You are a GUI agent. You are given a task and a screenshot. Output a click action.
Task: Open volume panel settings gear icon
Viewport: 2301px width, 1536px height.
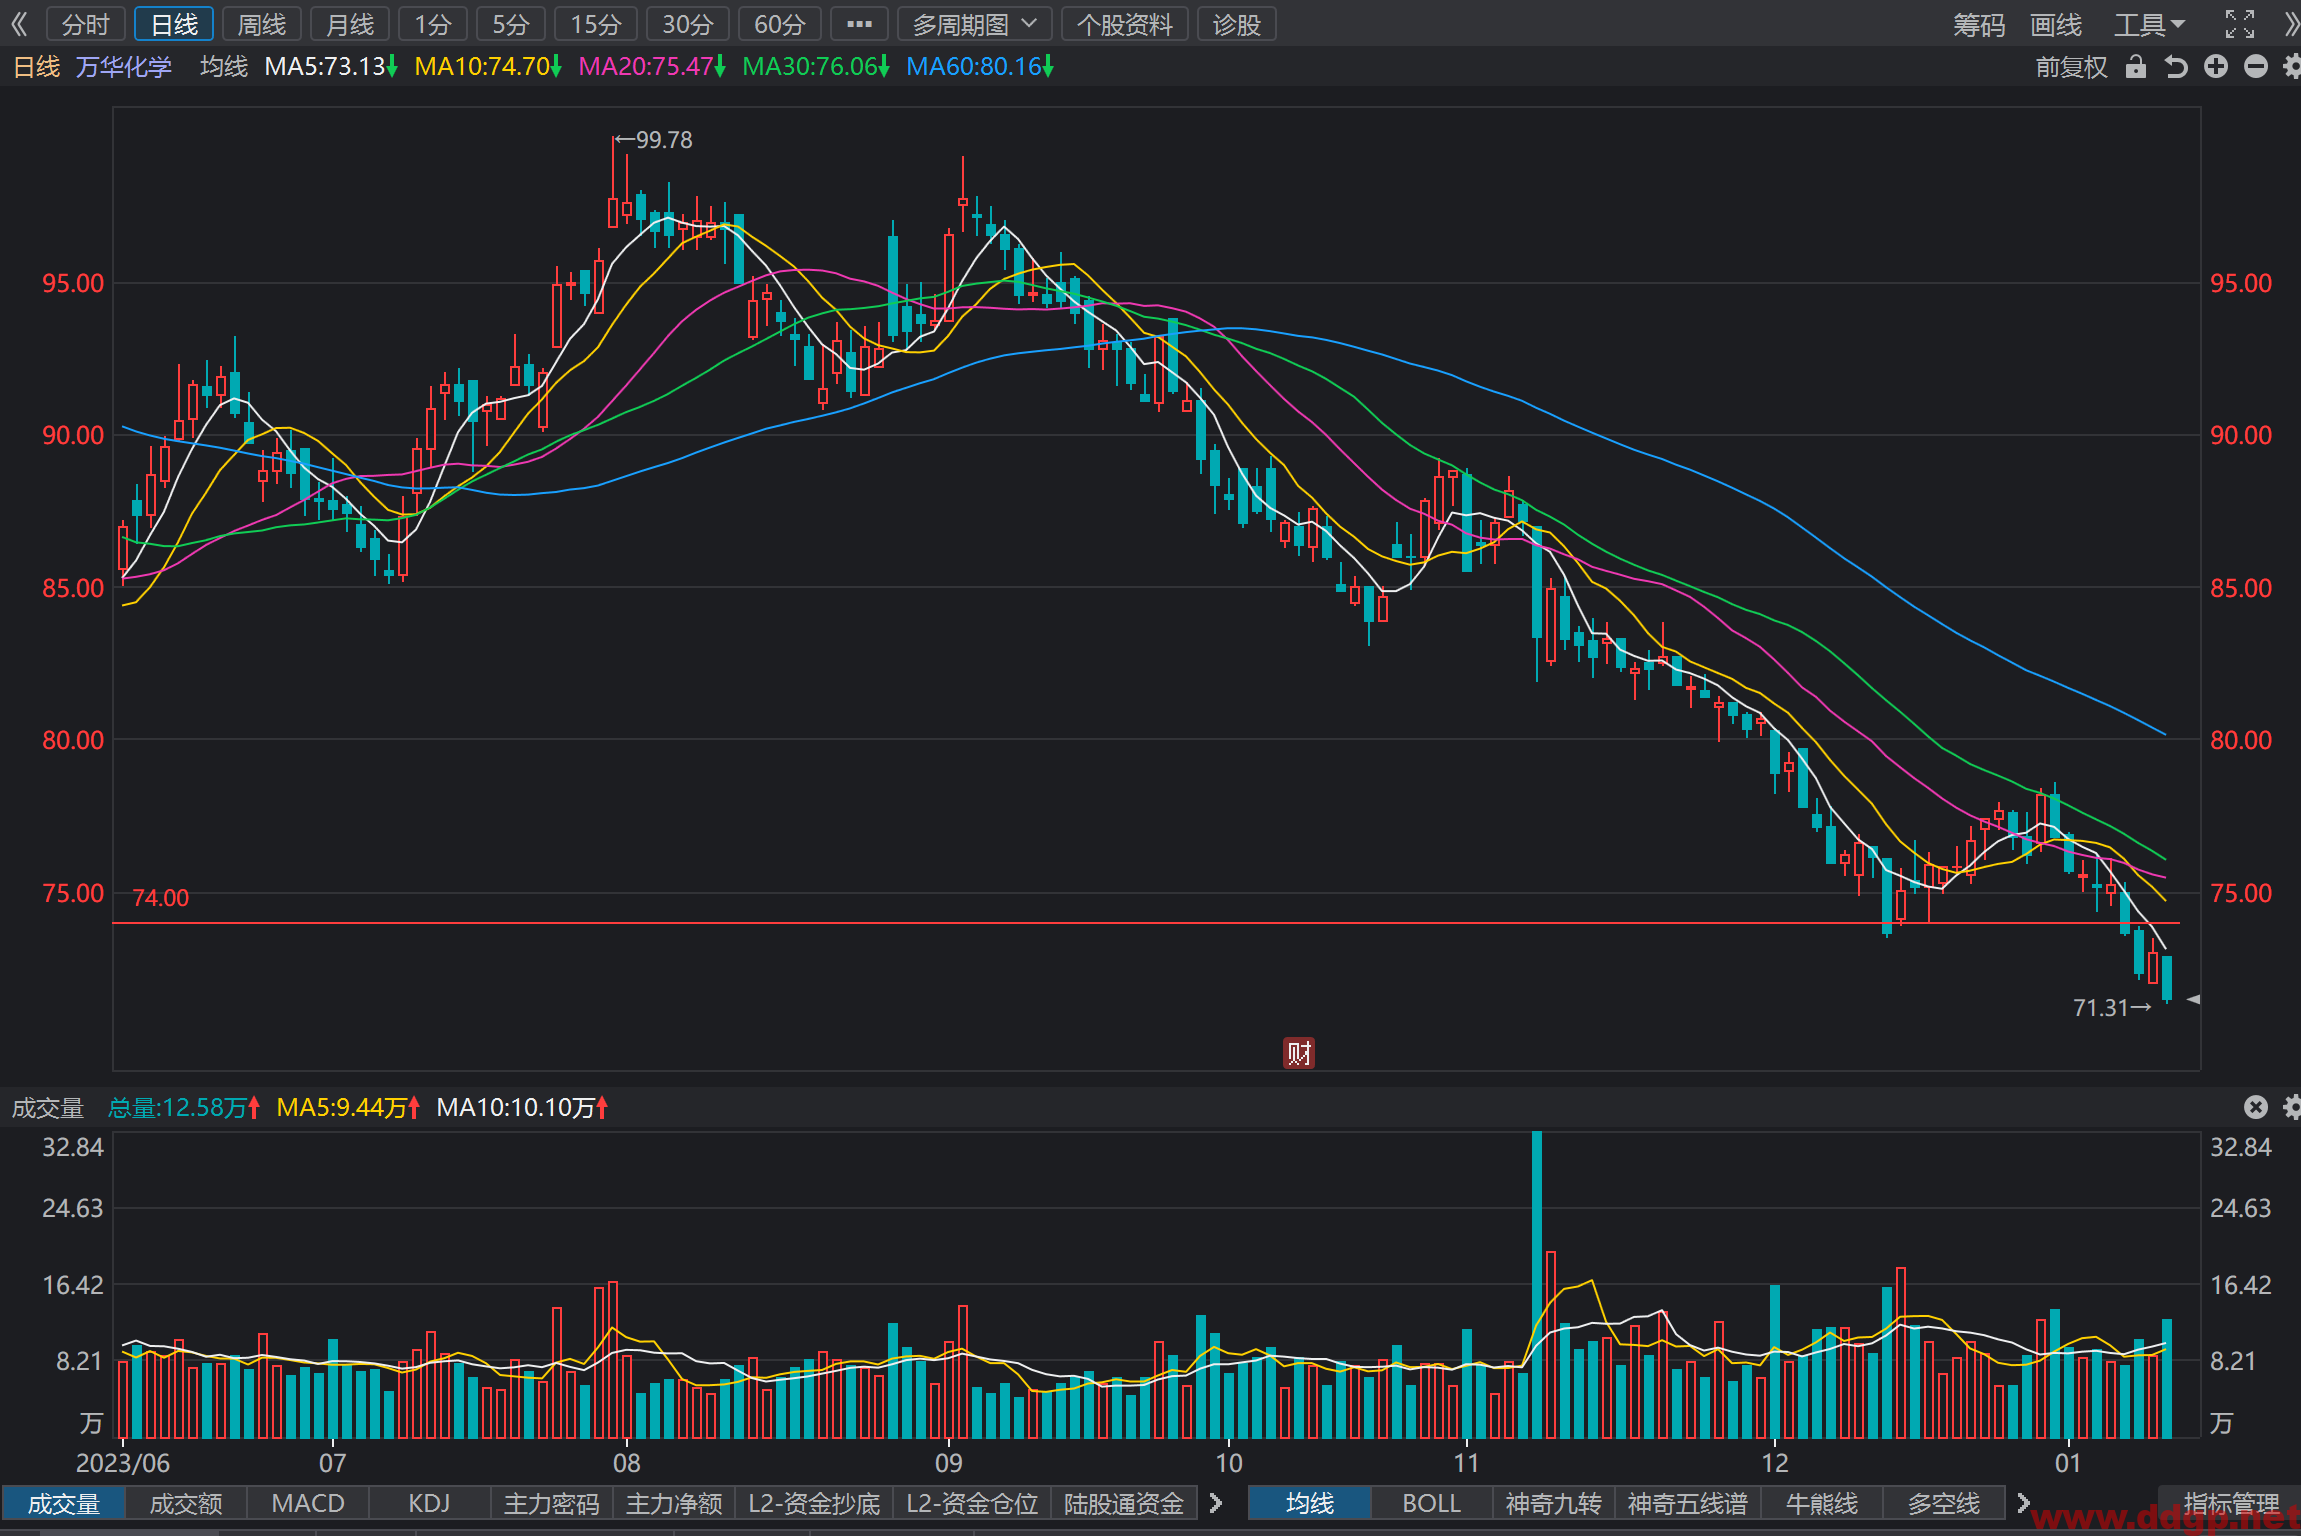pyautogui.click(x=2291, y=1106)
